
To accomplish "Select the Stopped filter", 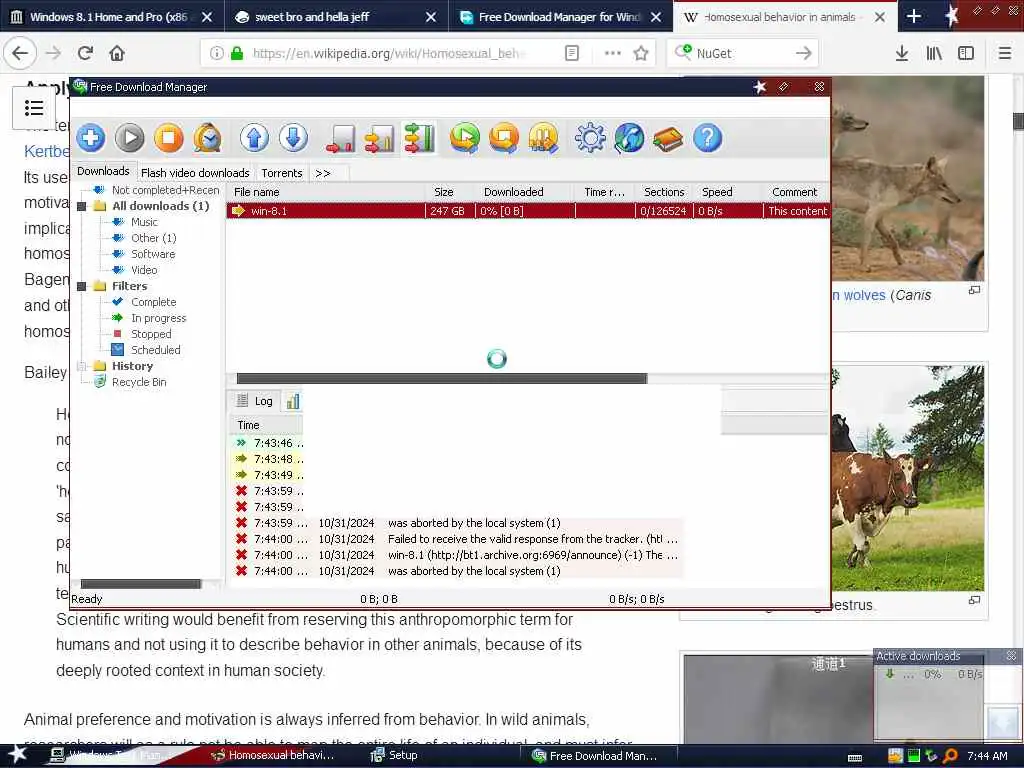I will click(x=151, y=334).
